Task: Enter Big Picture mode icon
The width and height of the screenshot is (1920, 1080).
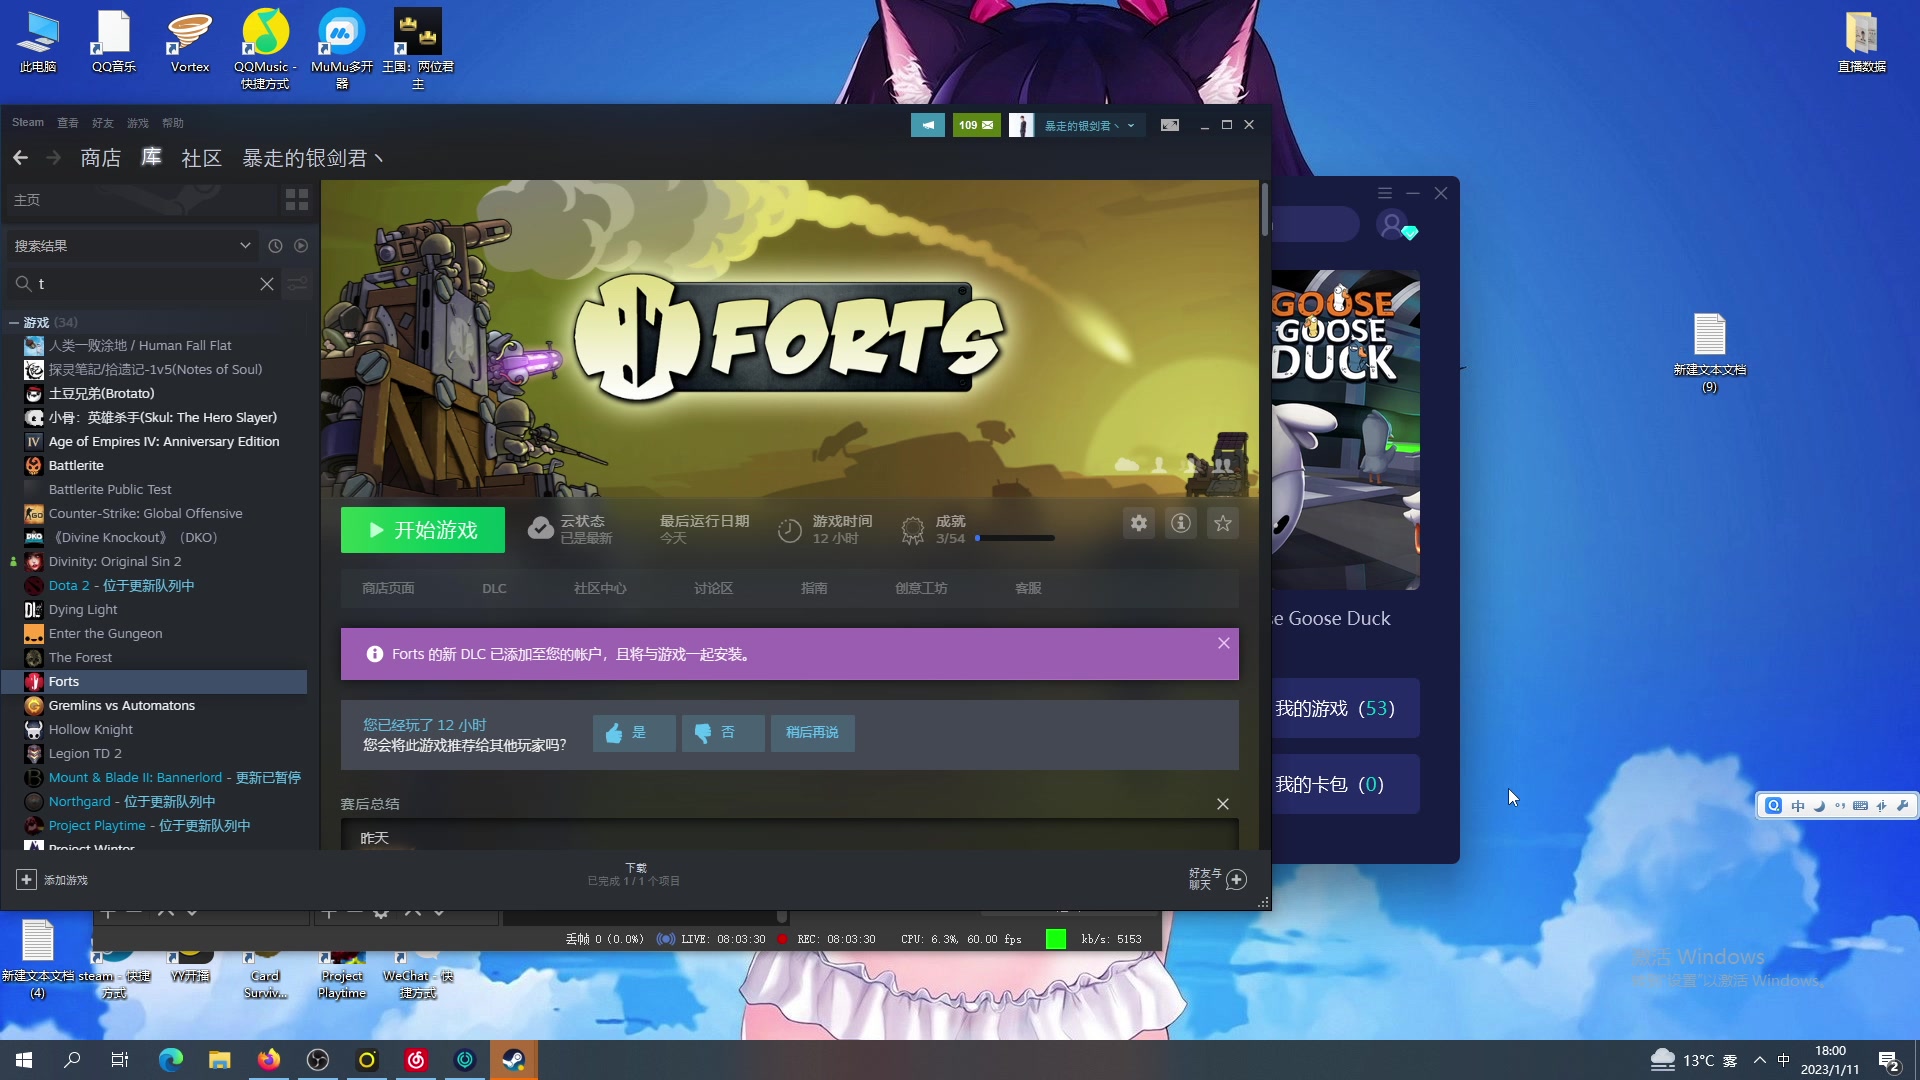Action: (x=1169, y=125)
